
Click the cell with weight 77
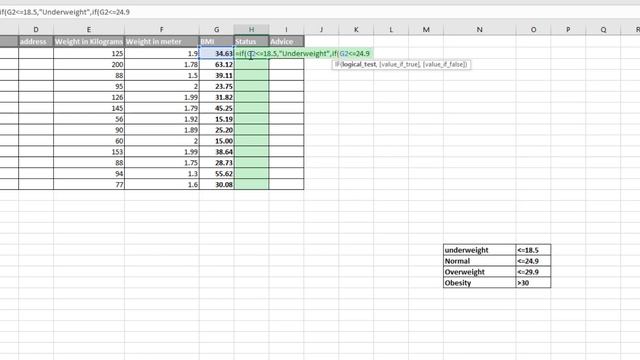(x=89, y=184)
